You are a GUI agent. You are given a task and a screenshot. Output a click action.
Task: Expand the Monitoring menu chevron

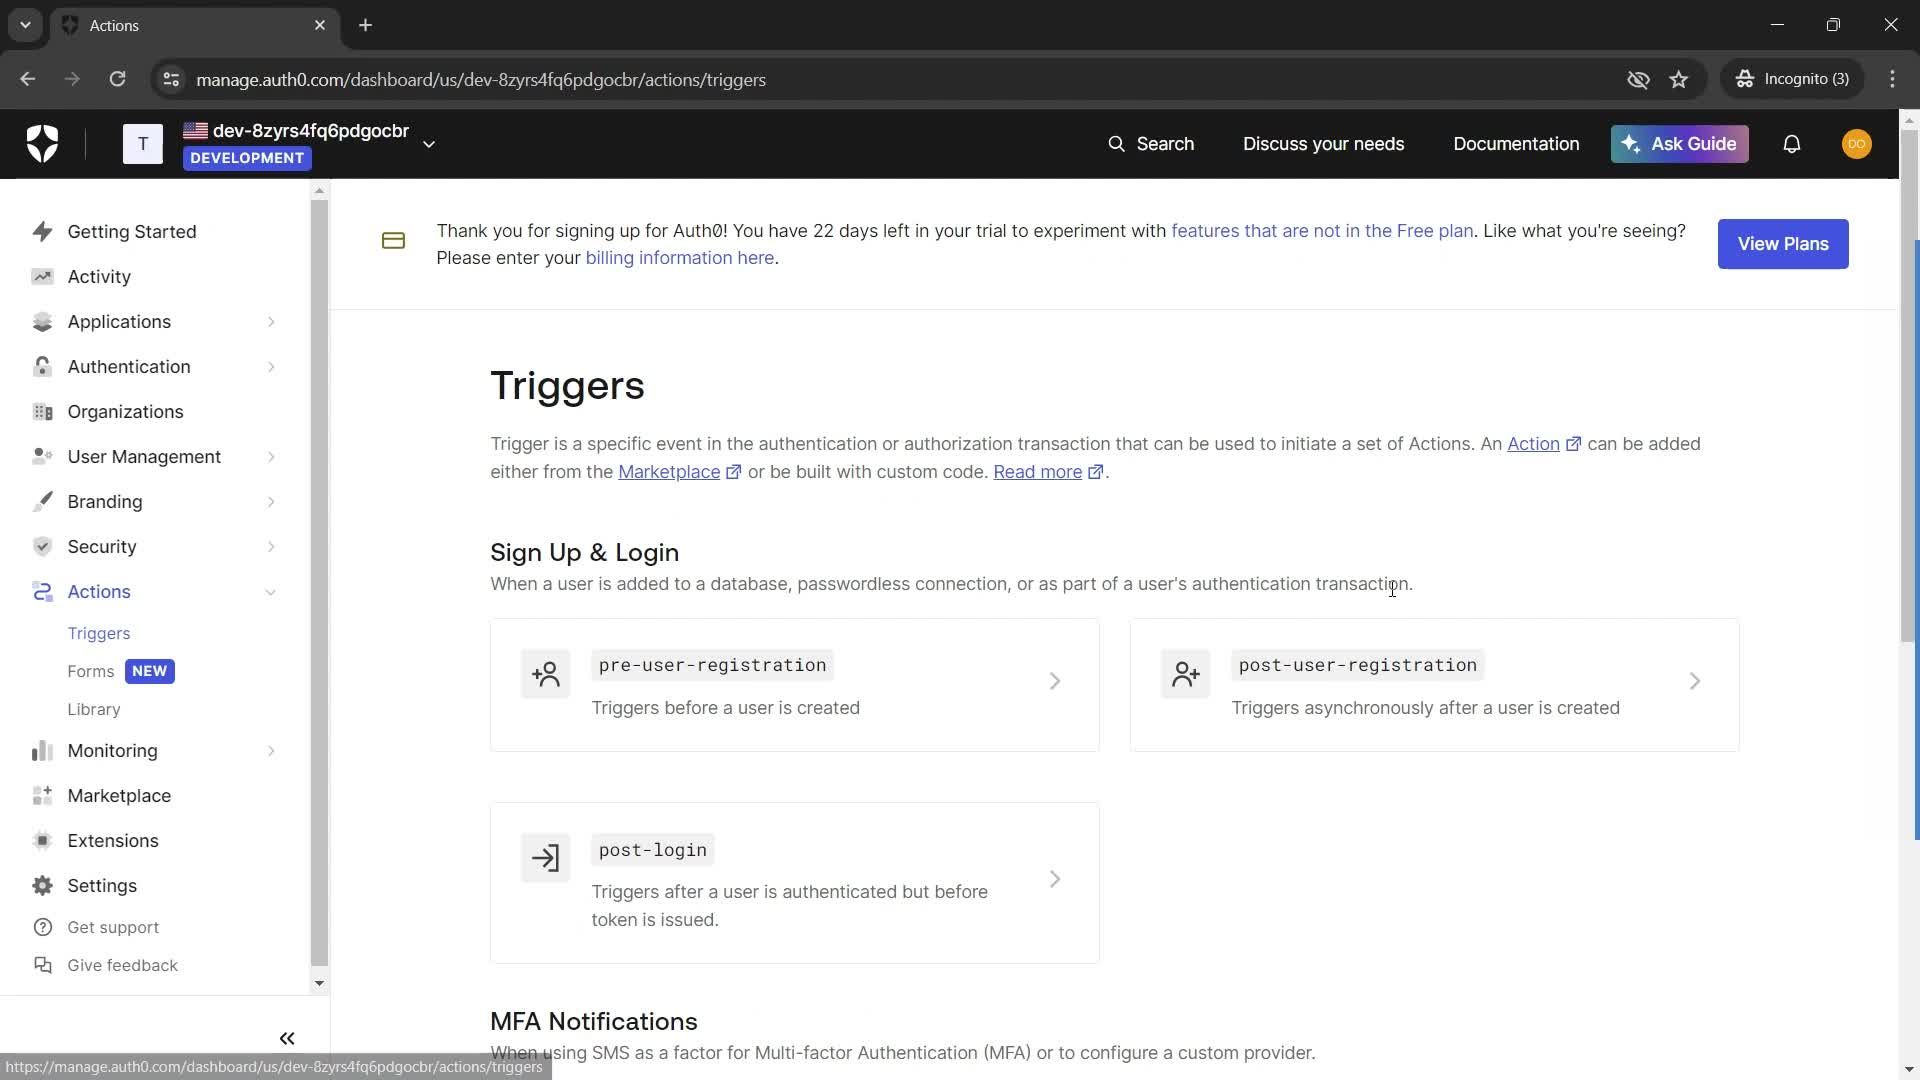pos(271,751)
